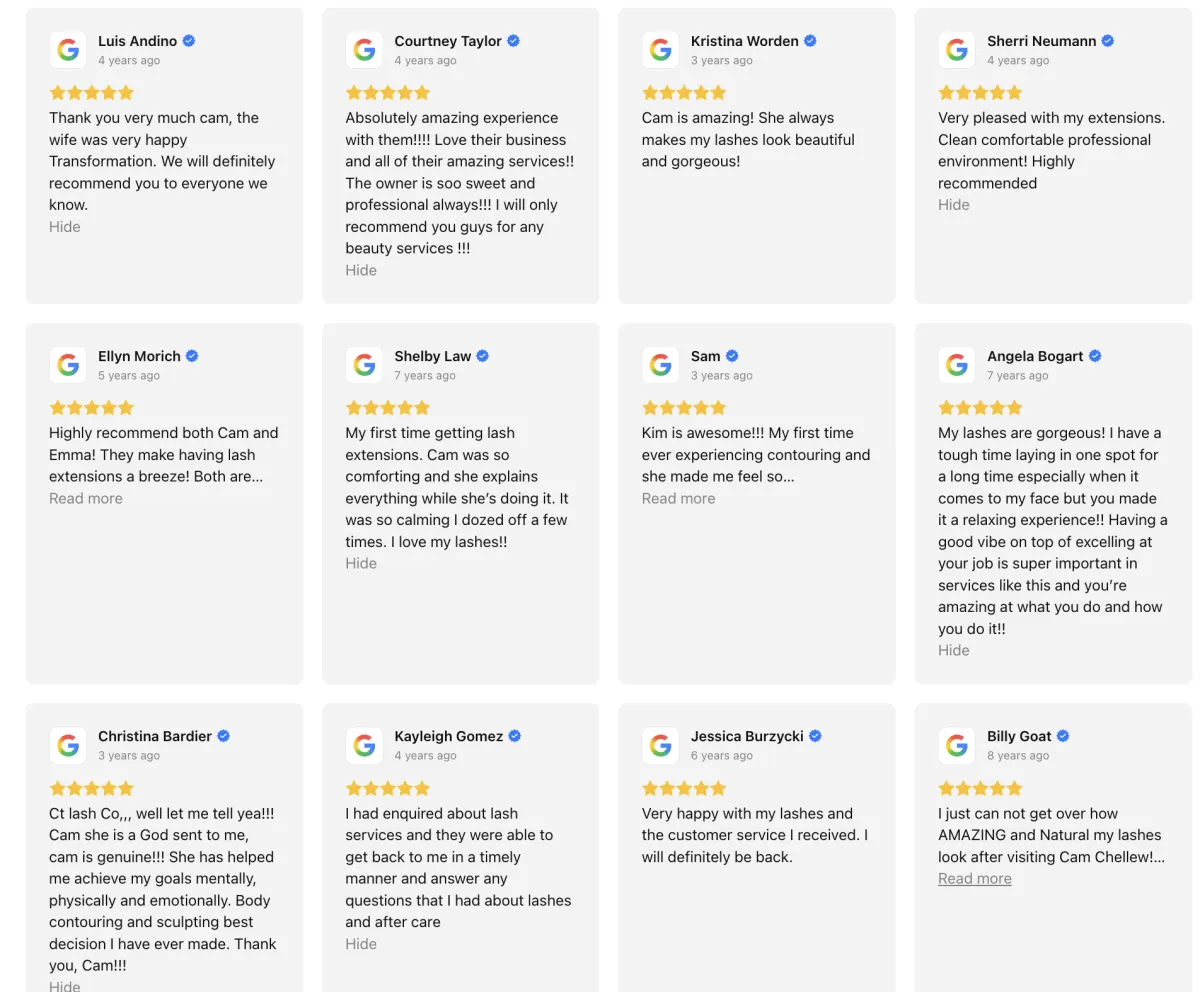Open Read more on Billy Goat's review
The image size is (1200, 992).
(974, 878)
